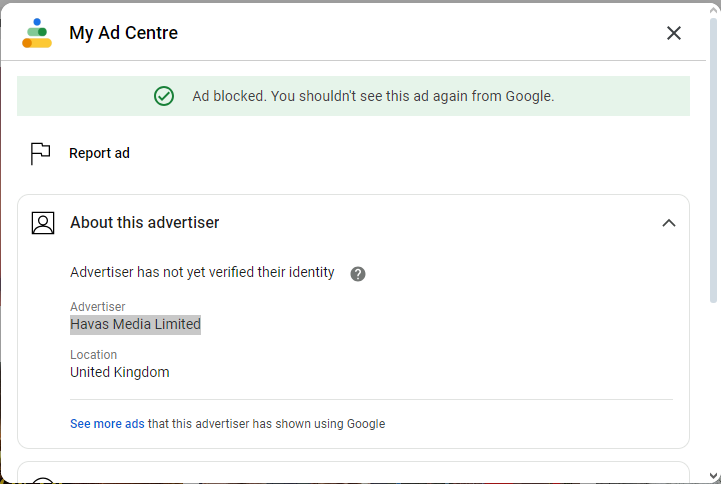Click the scrollbar down arrow
Image resolution: width=721 pixels, height=484 pixels.
pos(713,476)
